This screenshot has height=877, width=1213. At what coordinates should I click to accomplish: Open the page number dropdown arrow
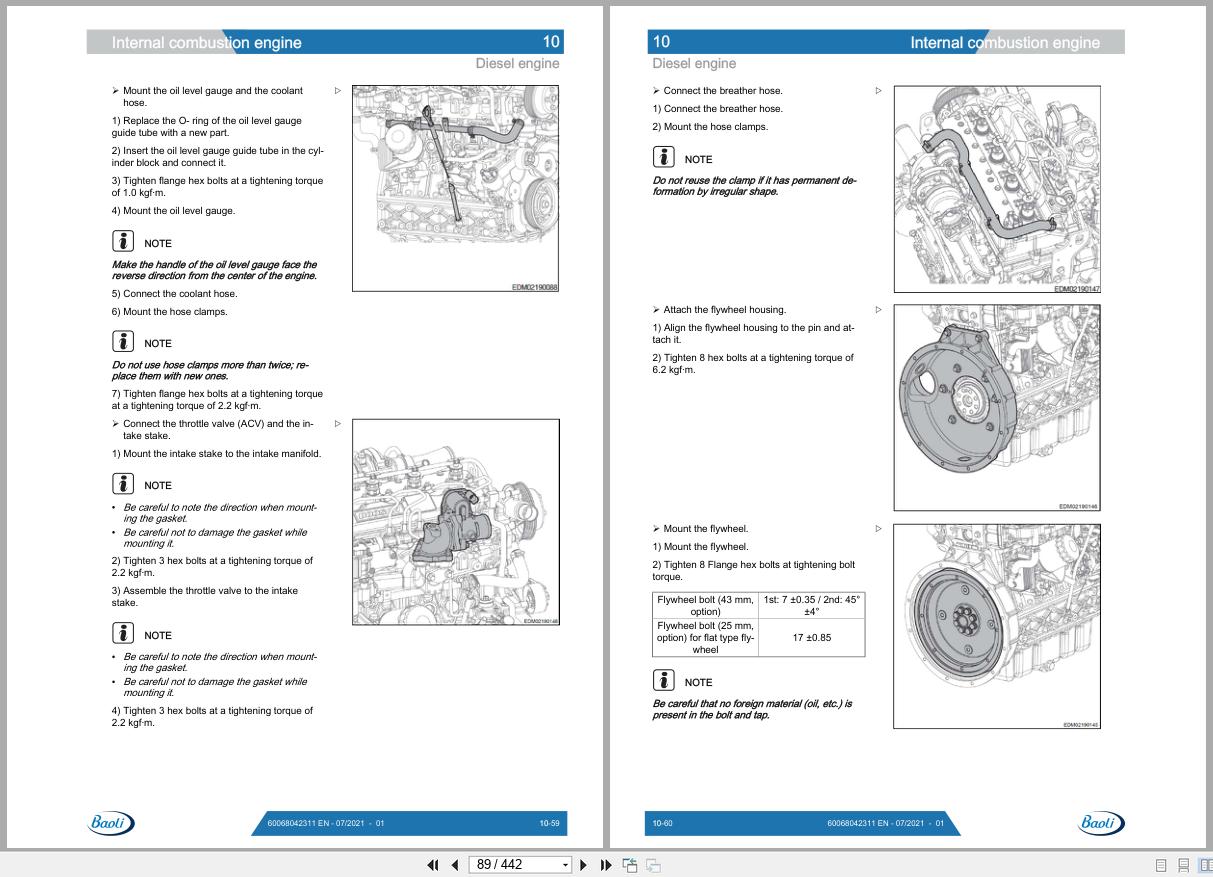(565, 865)
